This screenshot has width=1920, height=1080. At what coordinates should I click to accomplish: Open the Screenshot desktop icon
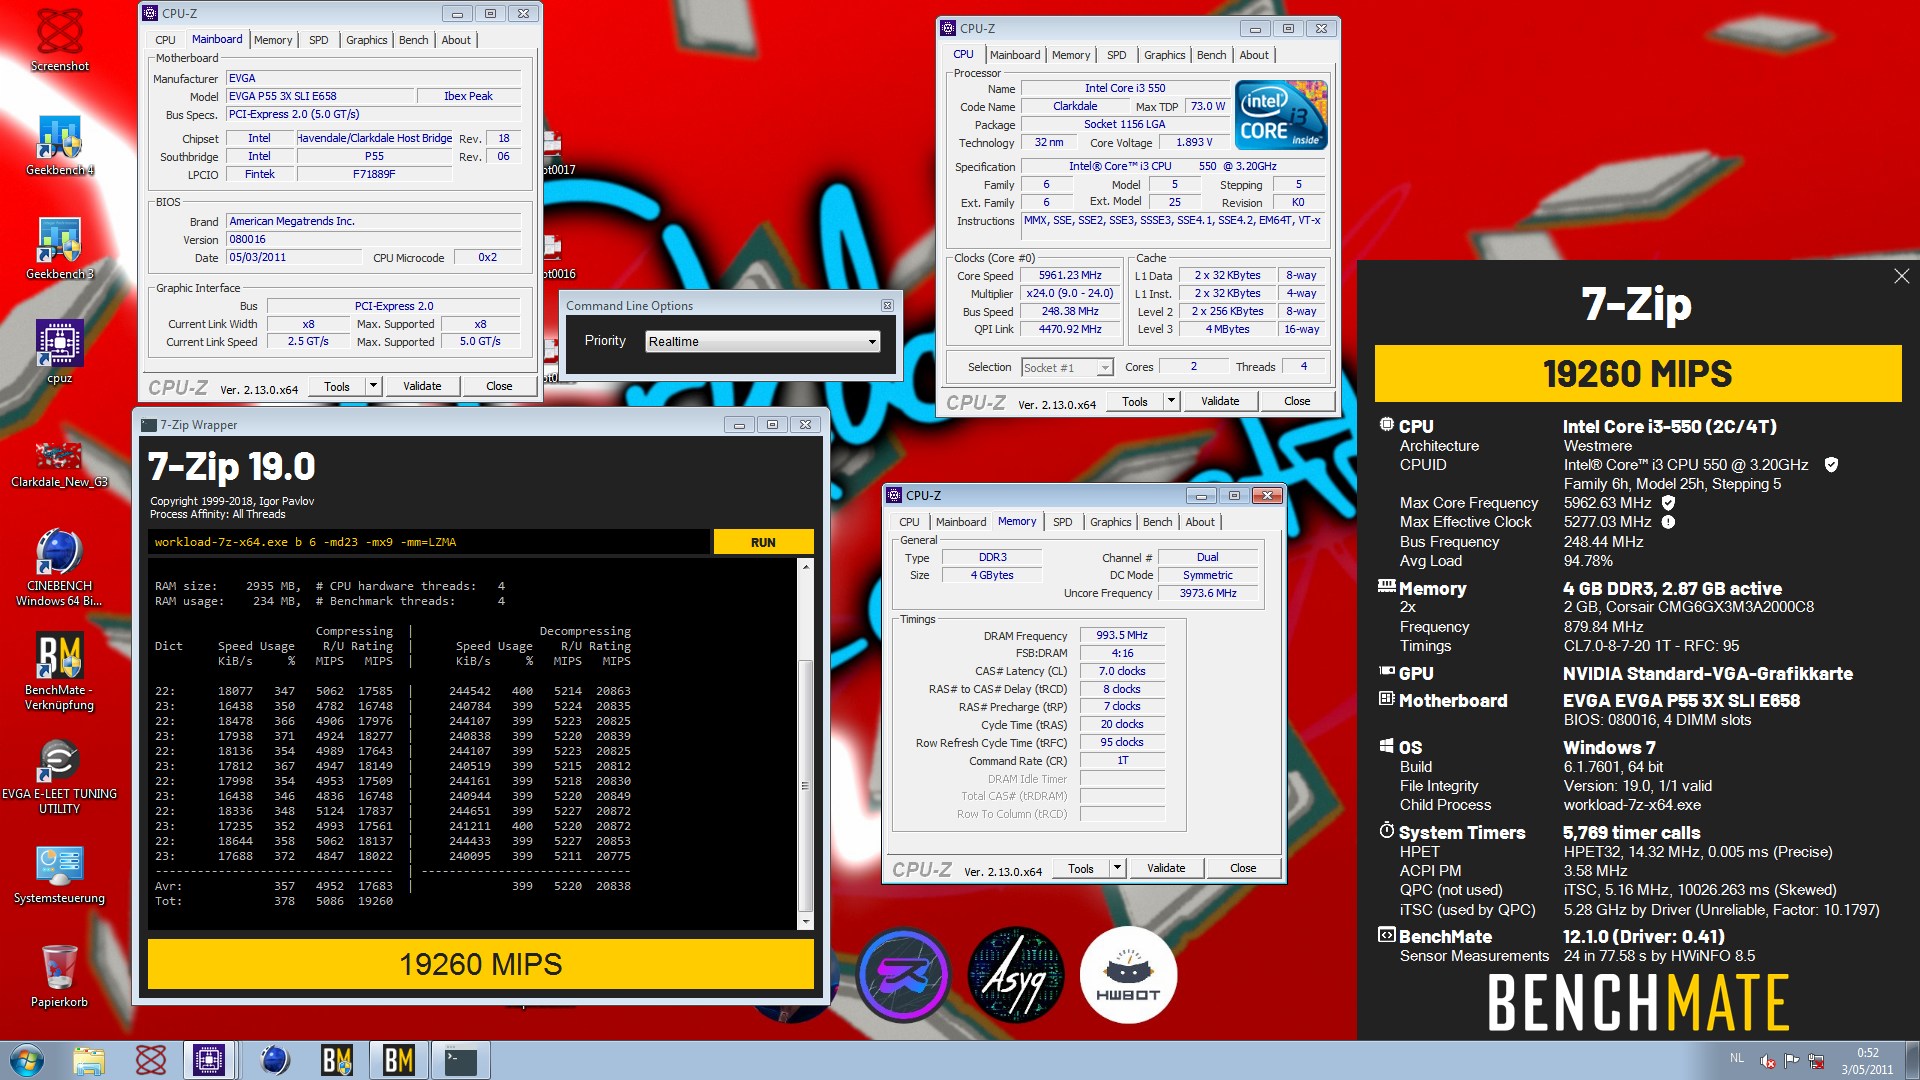click(59, 40)
